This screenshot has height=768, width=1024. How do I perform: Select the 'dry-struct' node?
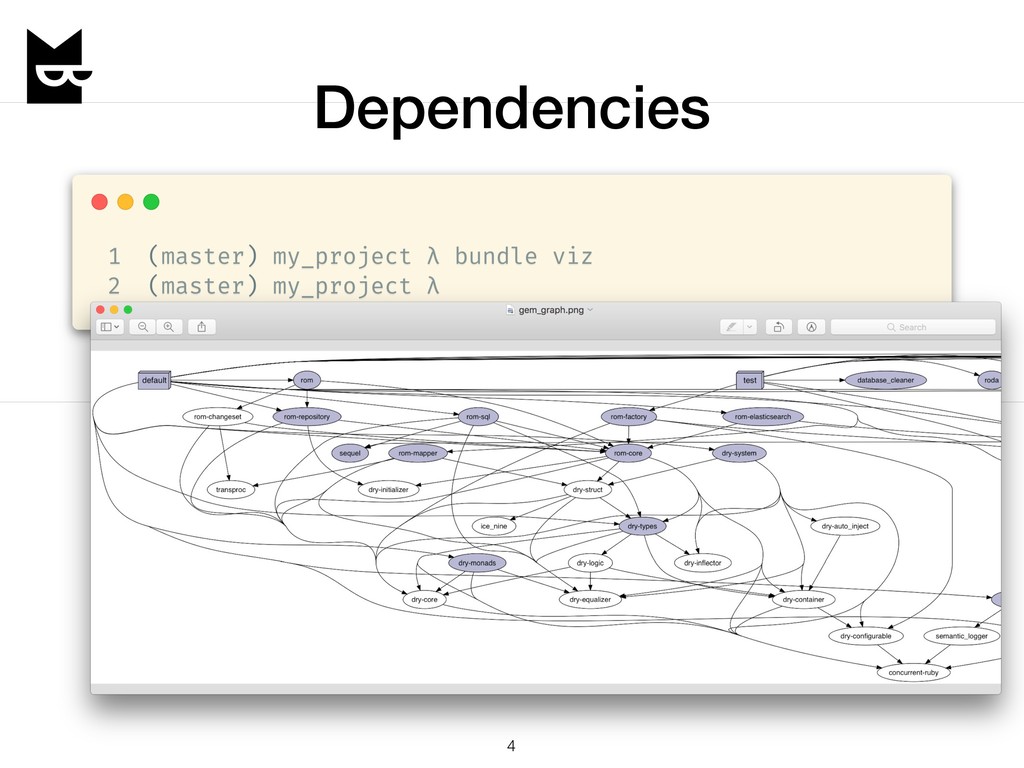(x=587, y=490)
